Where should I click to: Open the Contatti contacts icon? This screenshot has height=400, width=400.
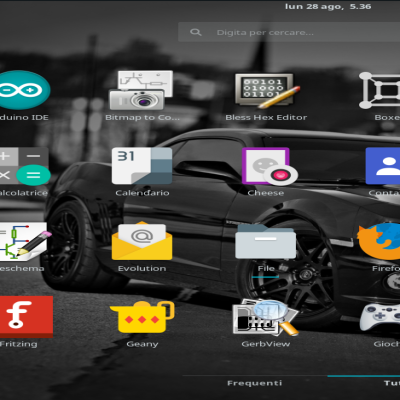click(x=383, y=166)
